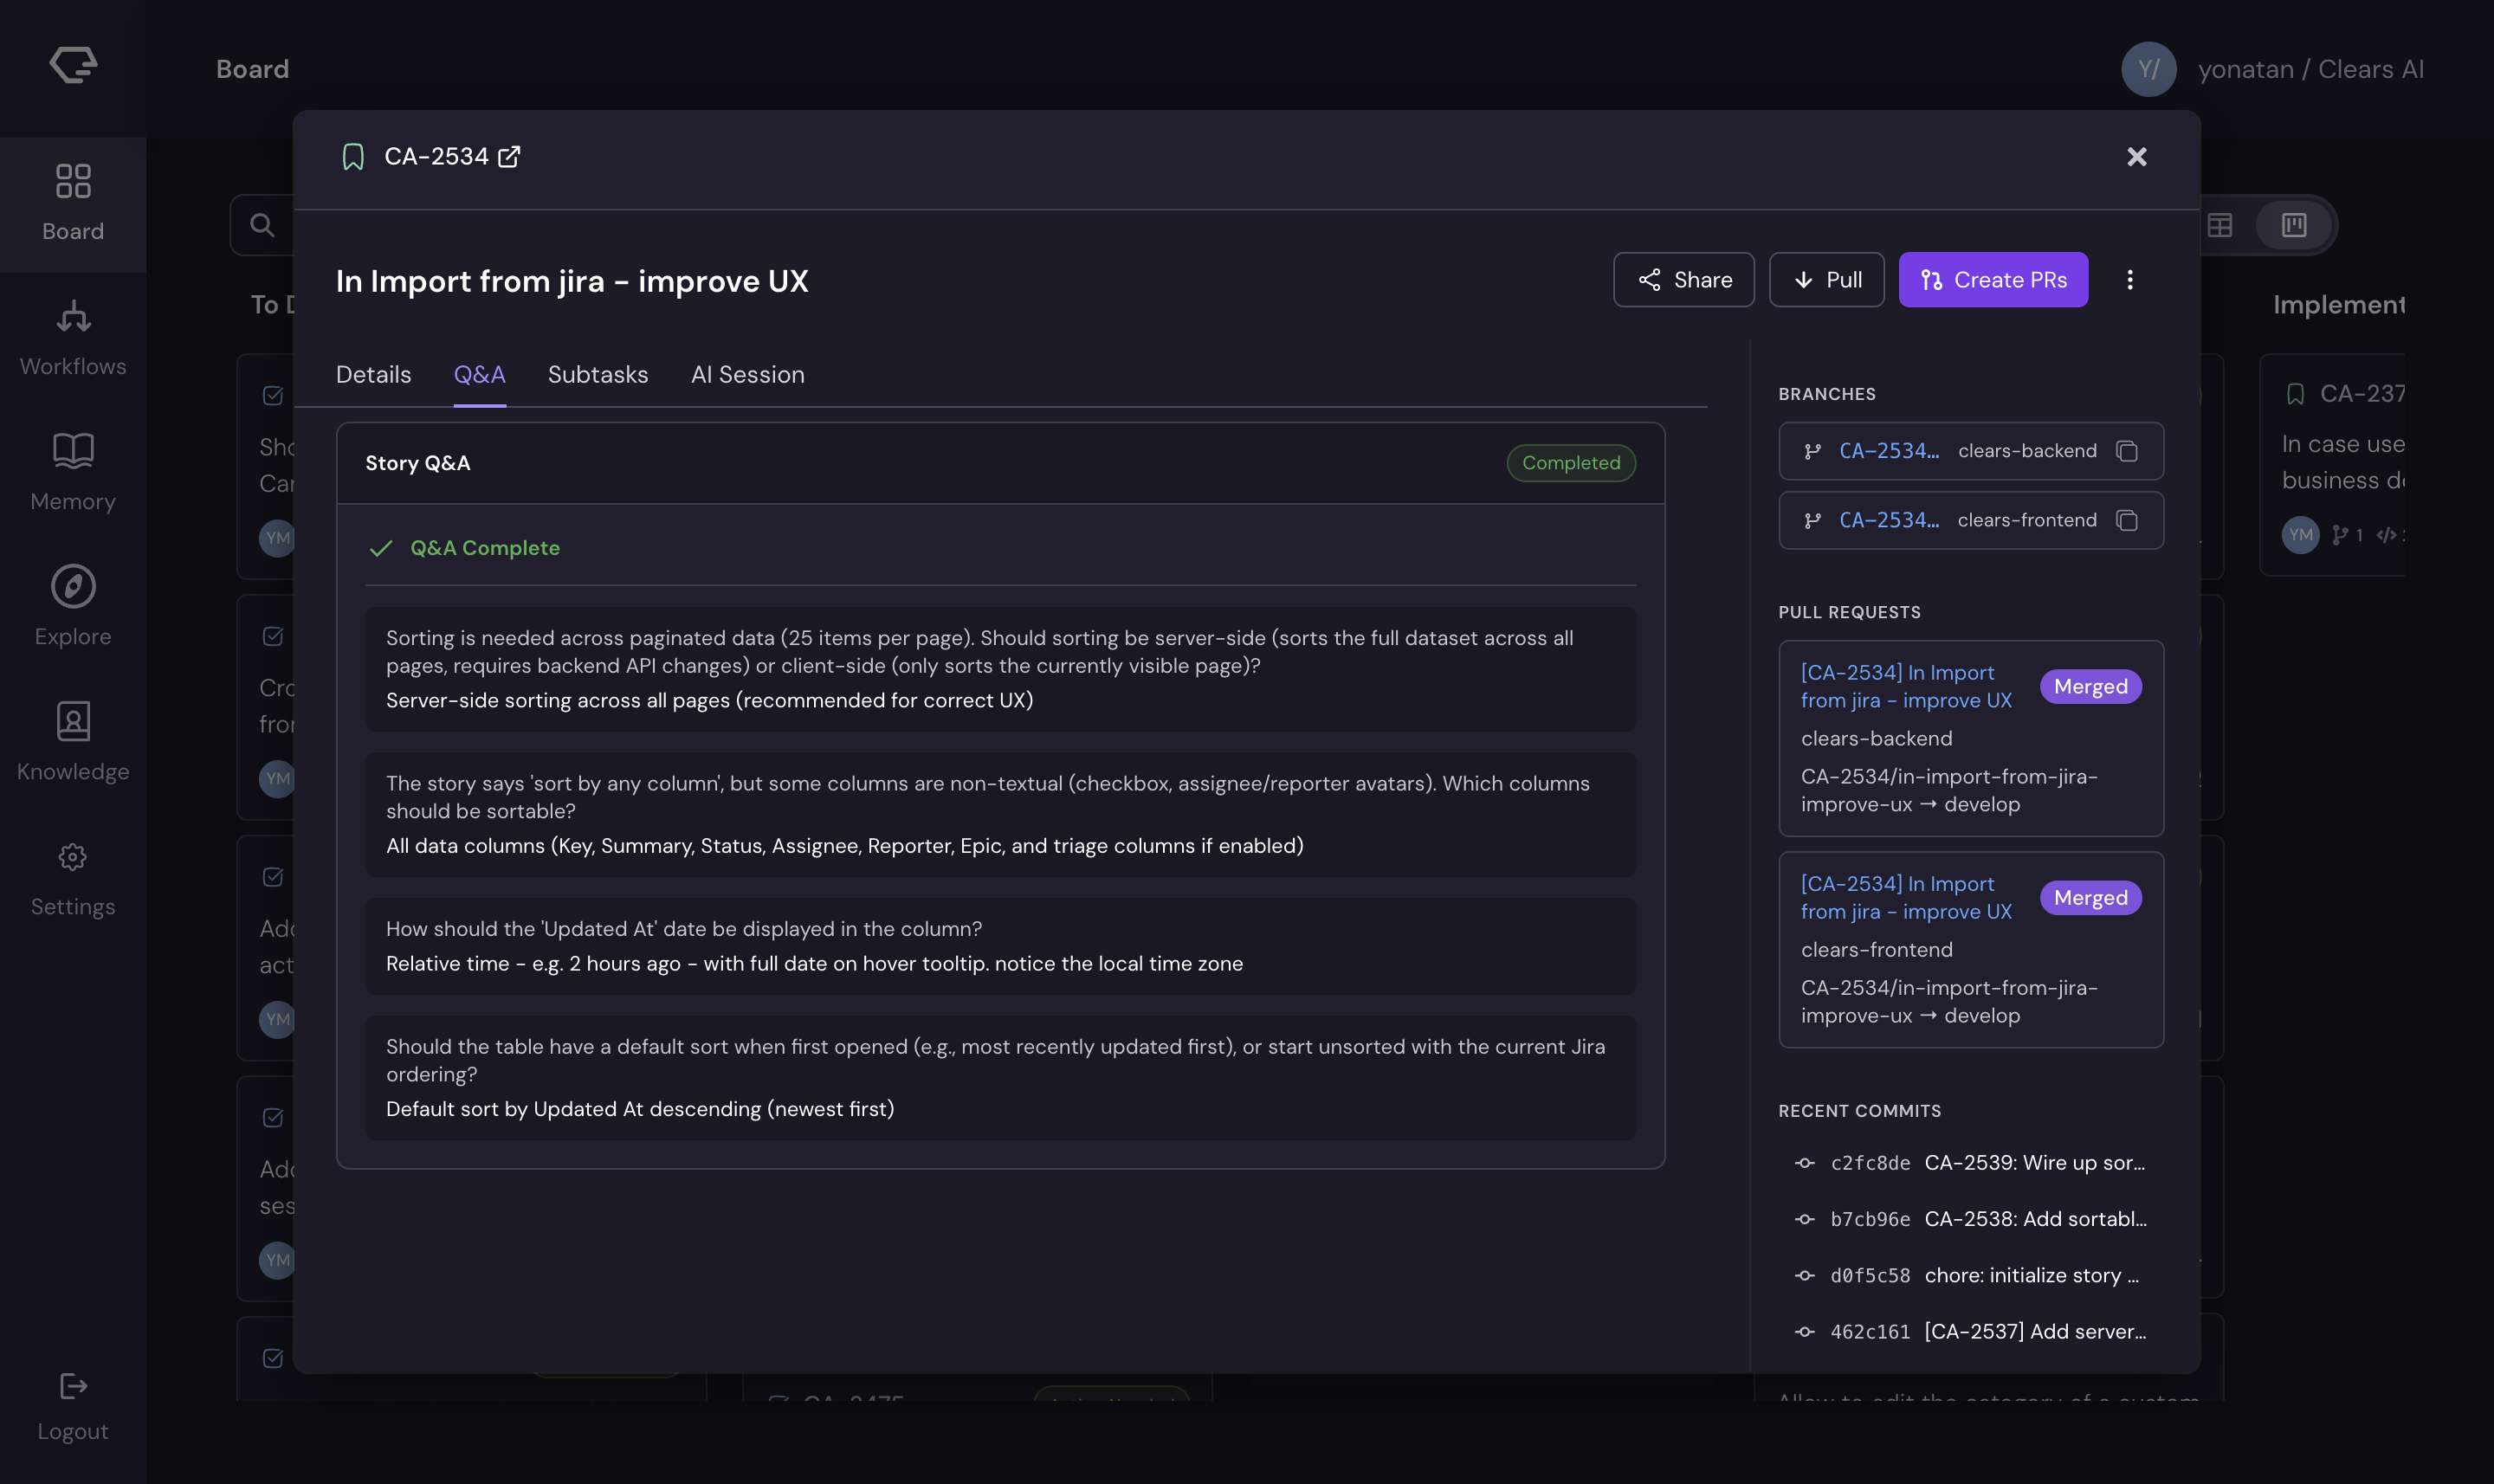Image resolution: width=2494 pixels, height=1484 pixels.
Task: Click the branch icon for clears-backend
Action: point(1812,451)
